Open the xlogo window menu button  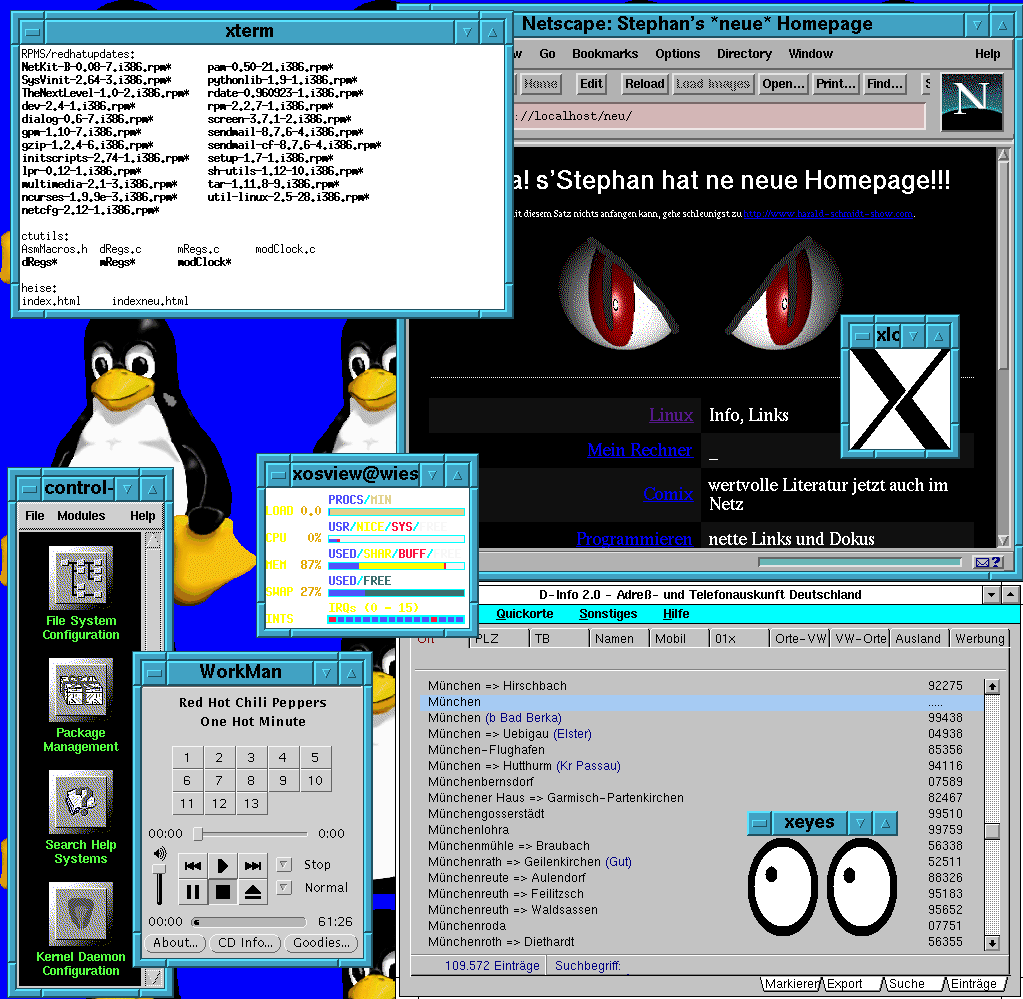863,336
